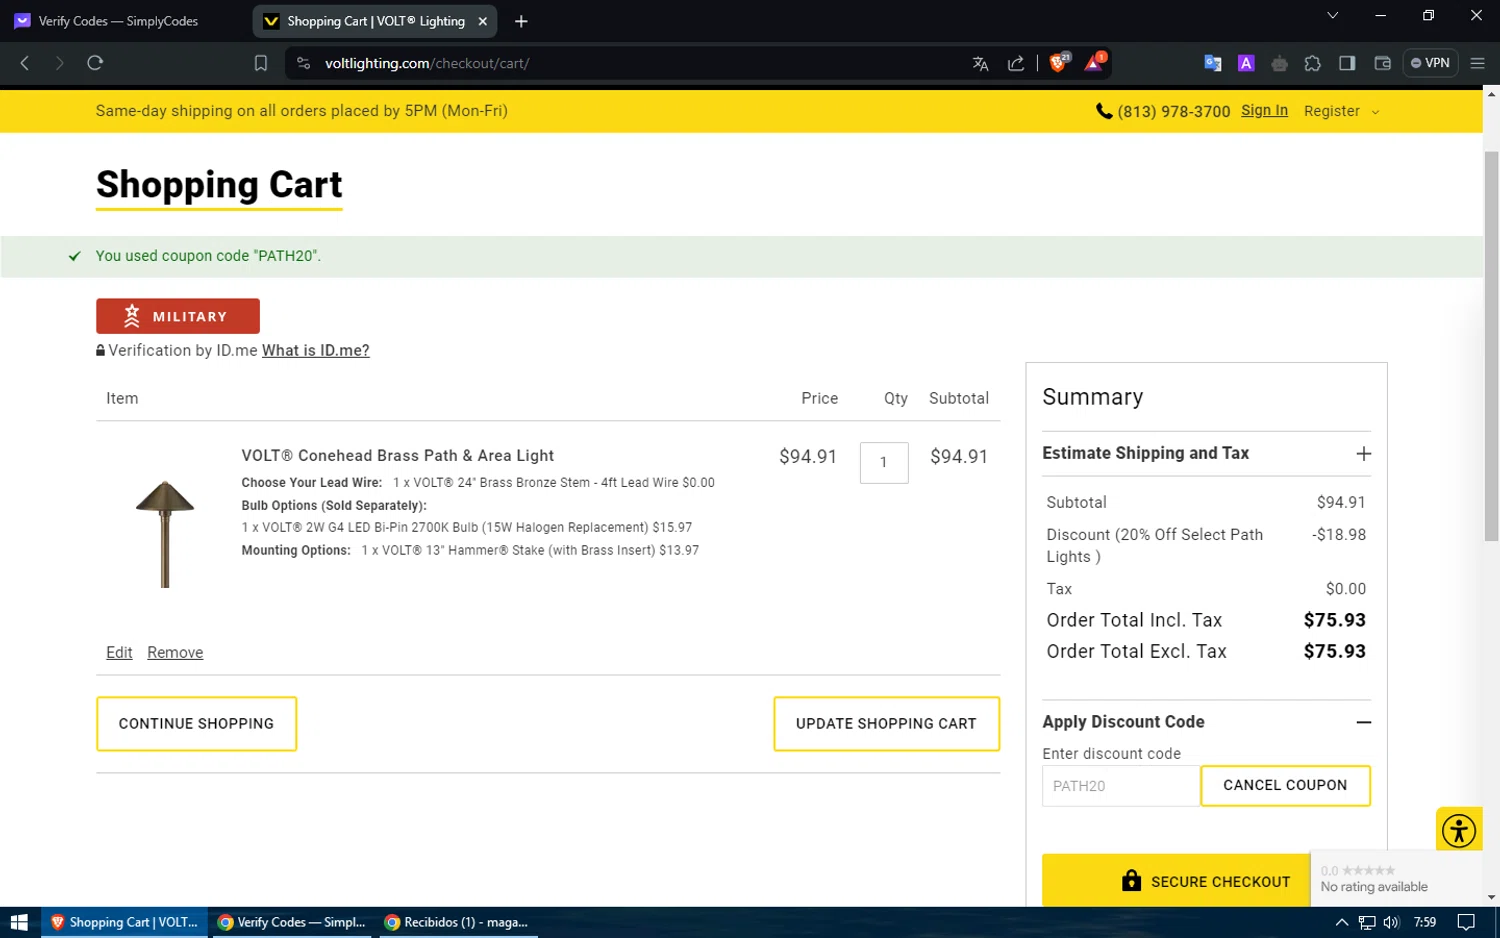This screenshot has width=1500, height=938.
Task: Switch to Verify Codes SimplyCodes tab
Action: (118, 21)
